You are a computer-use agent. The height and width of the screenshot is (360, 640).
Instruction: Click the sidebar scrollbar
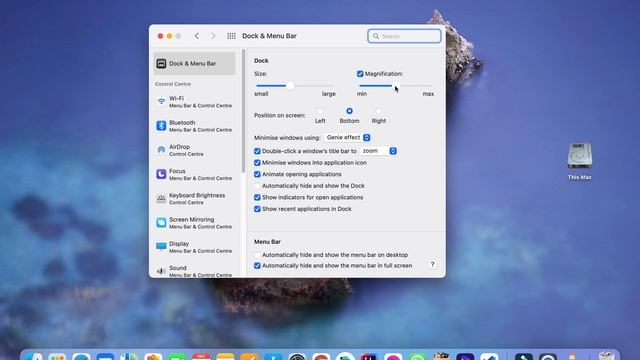tap(244, 111)
